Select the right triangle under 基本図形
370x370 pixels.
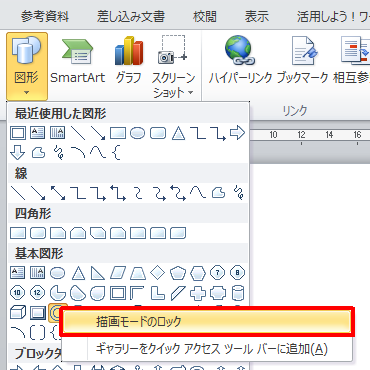(98, 273)
